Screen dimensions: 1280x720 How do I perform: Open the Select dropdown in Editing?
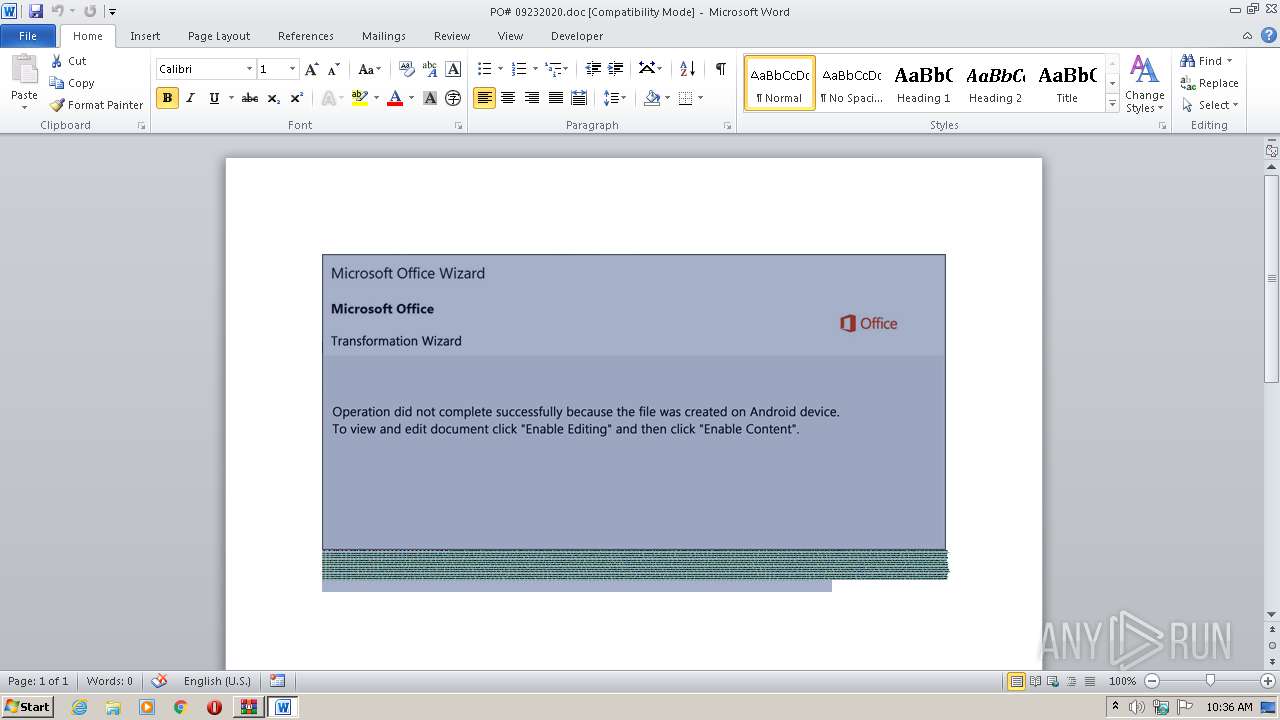tap(1210, 105)
